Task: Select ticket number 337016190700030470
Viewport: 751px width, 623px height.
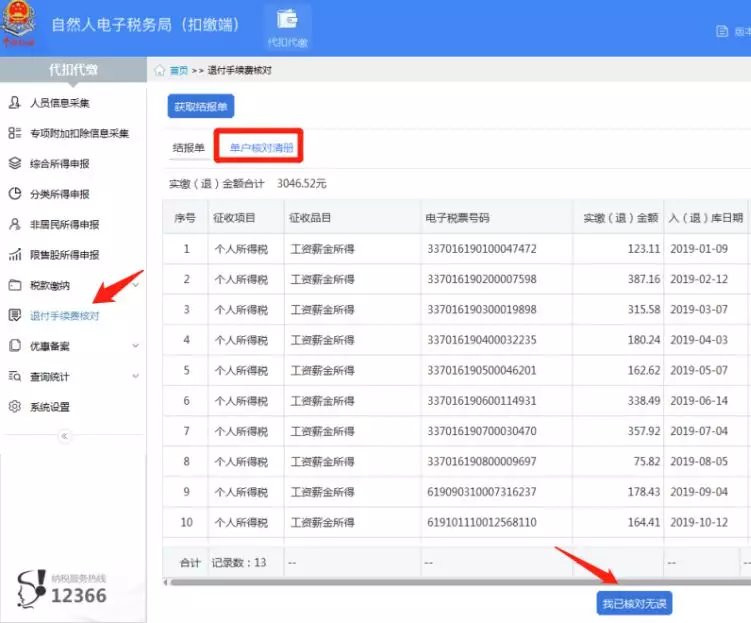Action: coord(482,431)
